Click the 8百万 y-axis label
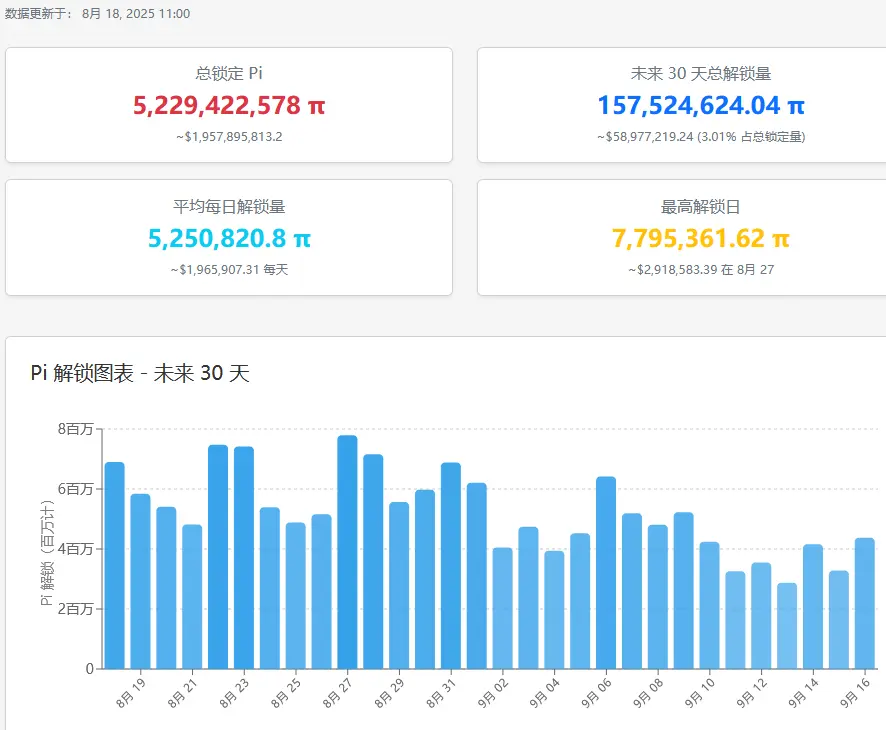 [75, 429]
